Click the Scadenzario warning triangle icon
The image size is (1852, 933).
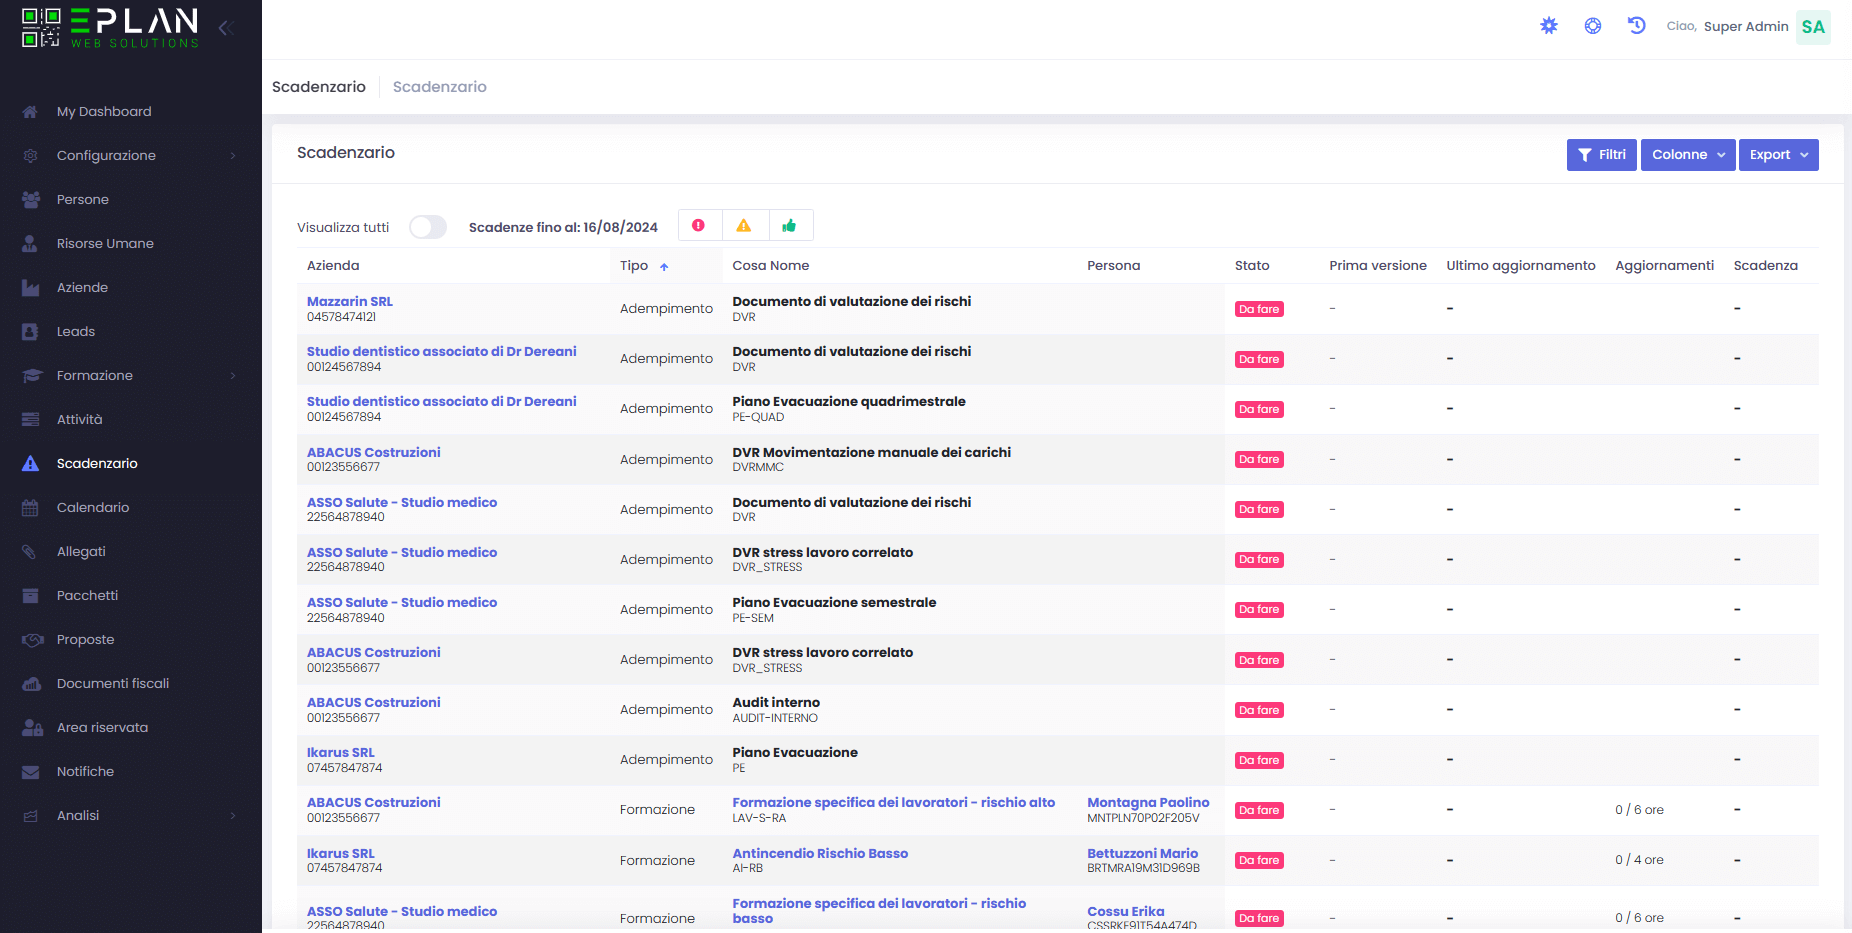click(x=30, y=464)
